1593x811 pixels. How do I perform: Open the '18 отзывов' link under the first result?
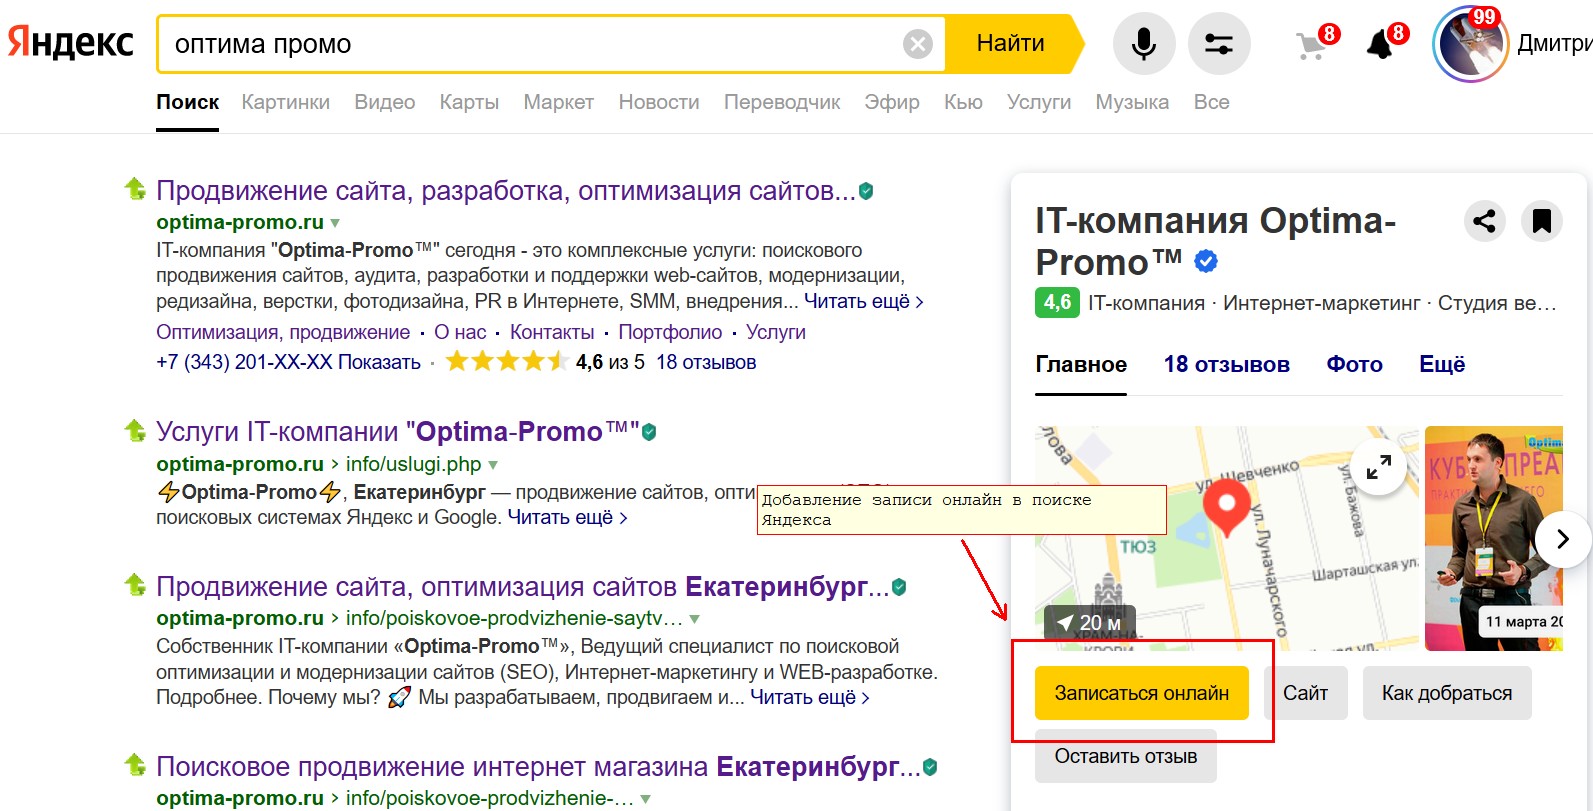706,362
